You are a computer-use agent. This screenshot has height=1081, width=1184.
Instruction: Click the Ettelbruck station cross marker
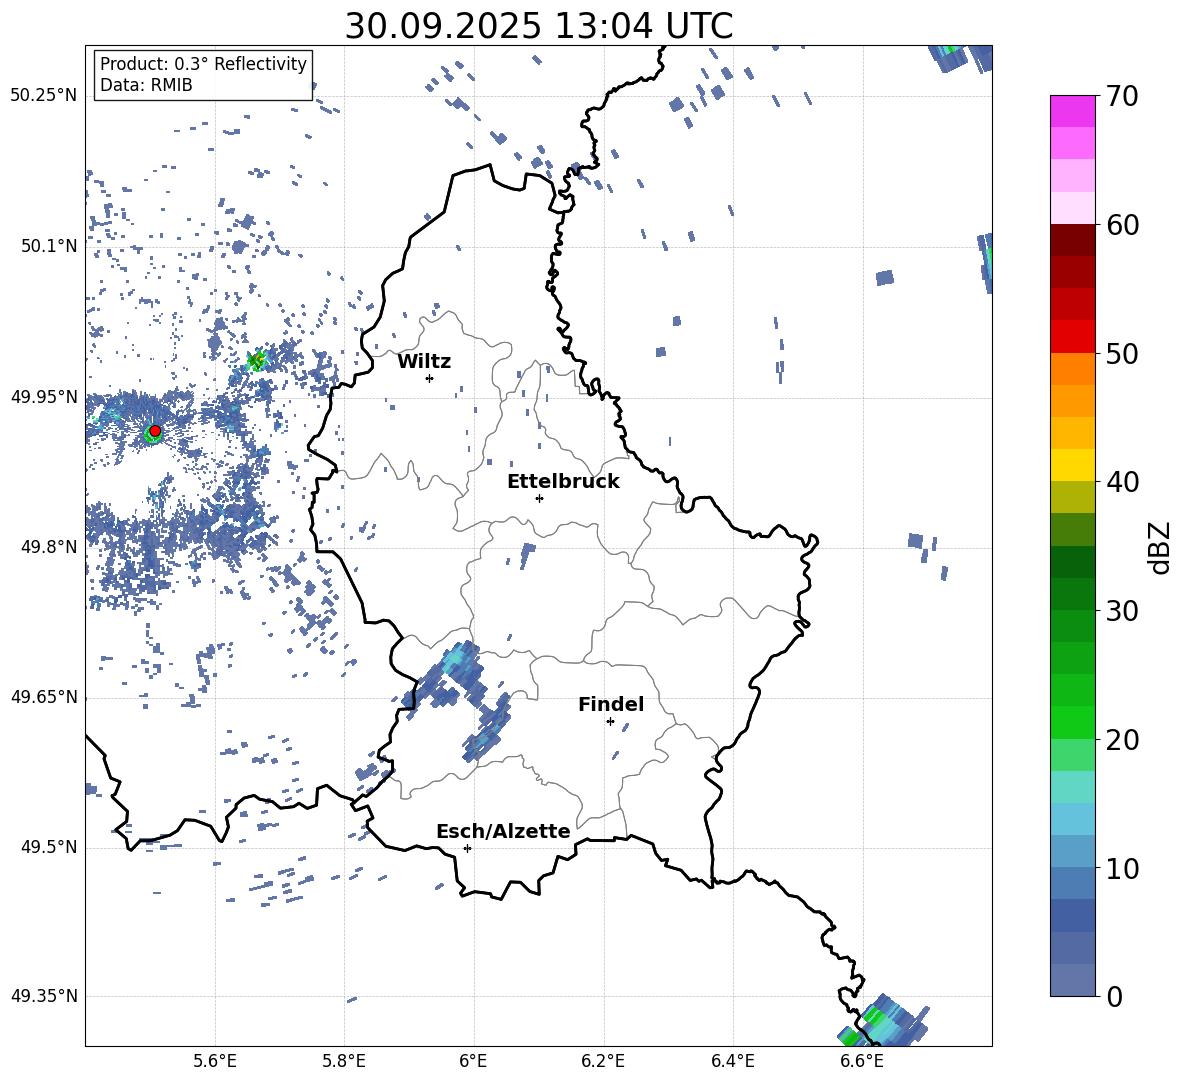tap(539, 498)
